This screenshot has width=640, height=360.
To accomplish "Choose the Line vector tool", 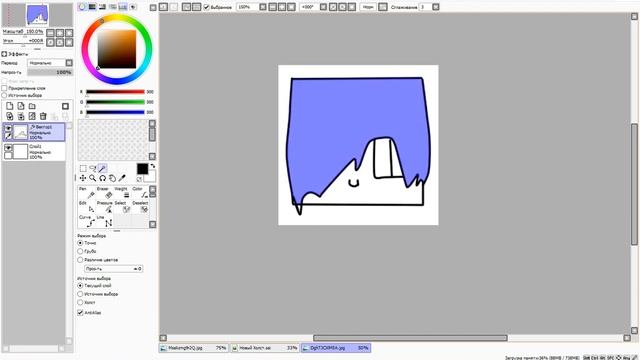I will pyautogui.click(x=104, y=221).
